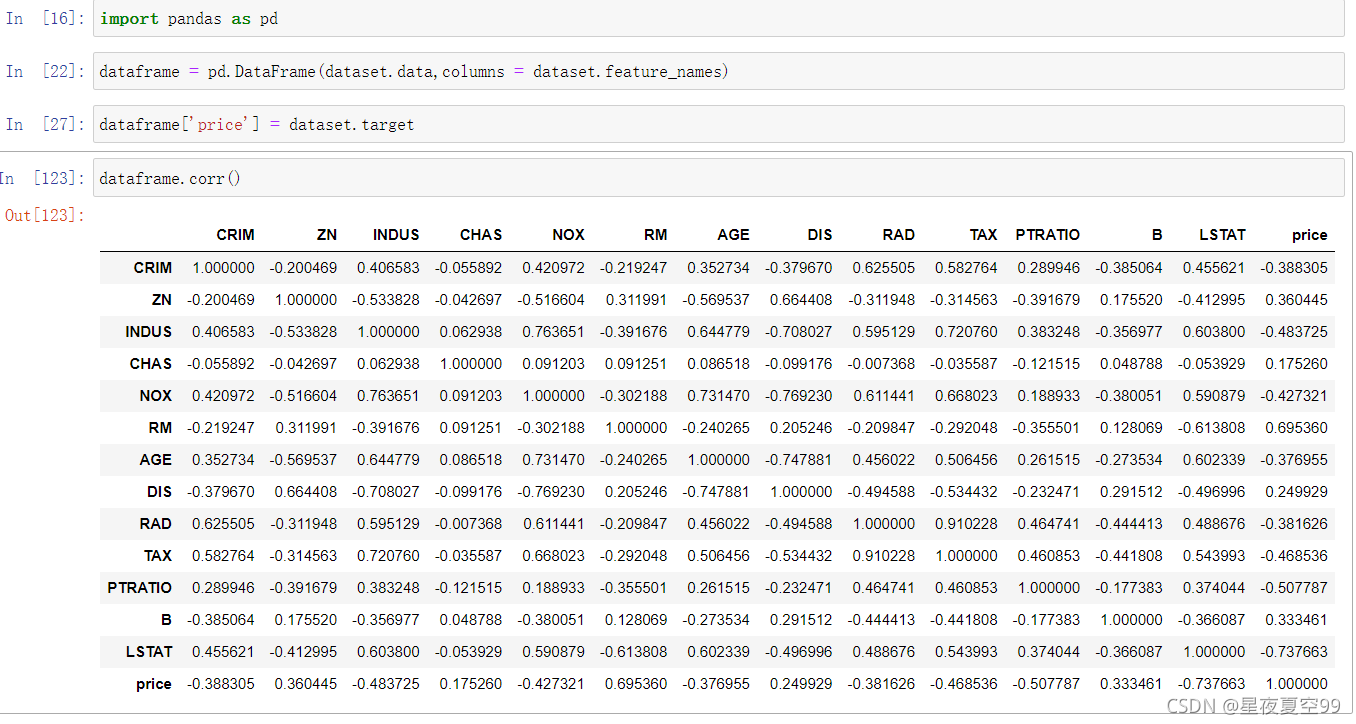
Task: Click the B row label
Action: 167,620
